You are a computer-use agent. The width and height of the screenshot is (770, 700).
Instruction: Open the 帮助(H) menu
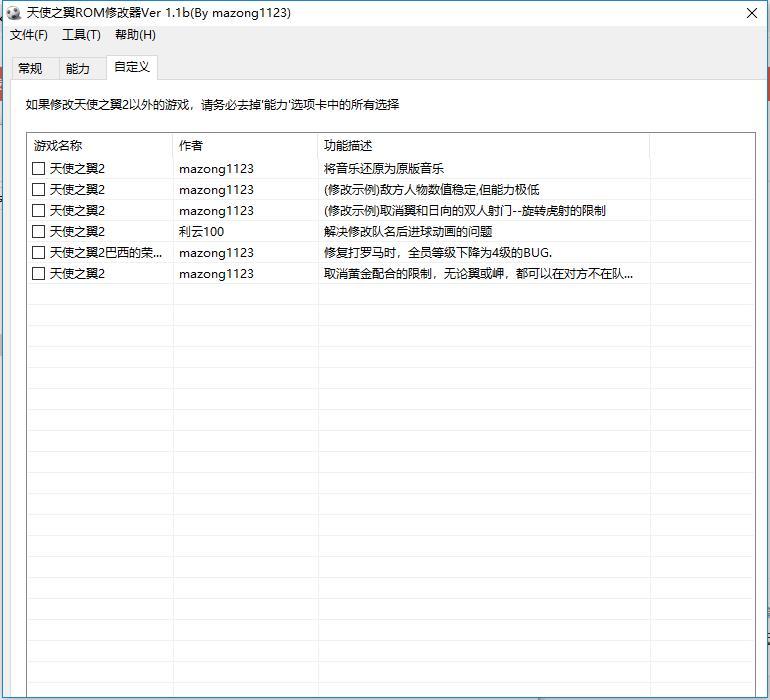click(x=135, y=35)
